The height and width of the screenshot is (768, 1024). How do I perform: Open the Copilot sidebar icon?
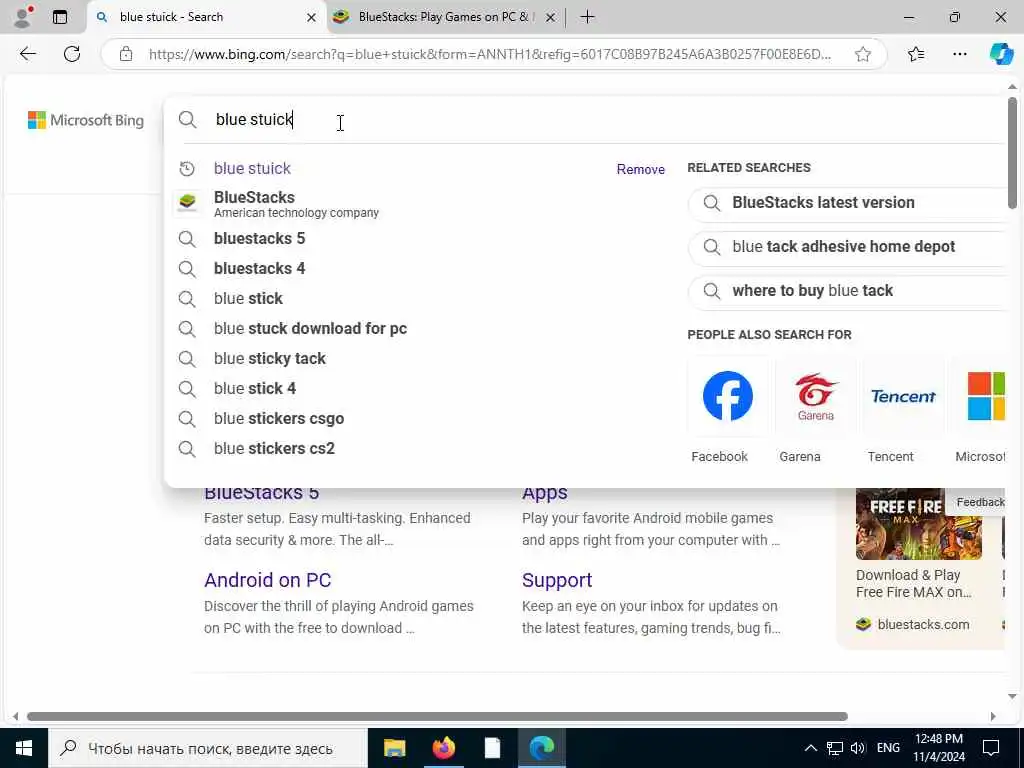[1000, 54]
